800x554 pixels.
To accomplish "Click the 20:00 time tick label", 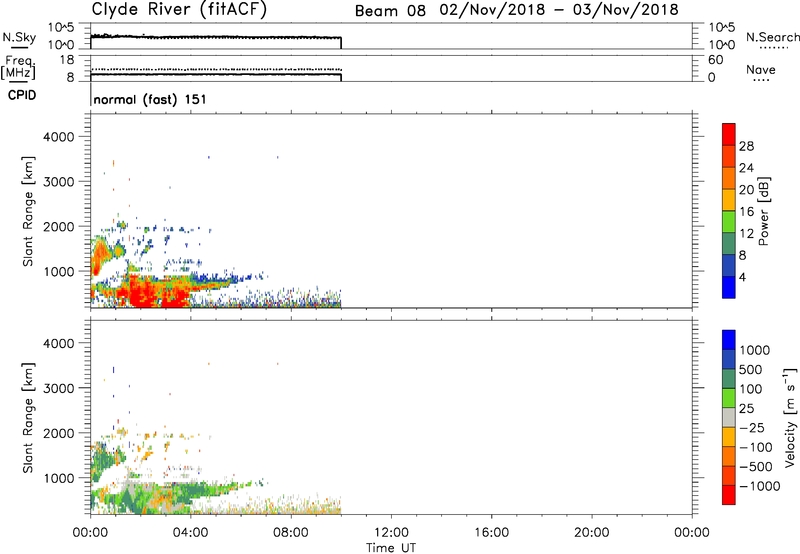I will pyautogui.click(x=591, y=533).
